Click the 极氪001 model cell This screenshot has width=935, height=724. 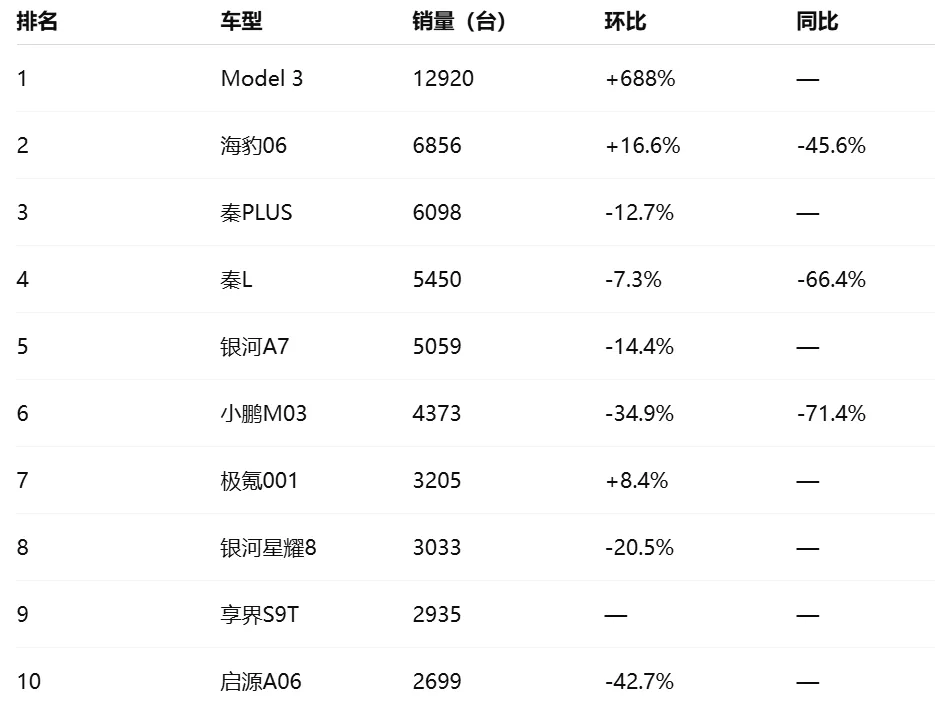click(x=259, y=481)
